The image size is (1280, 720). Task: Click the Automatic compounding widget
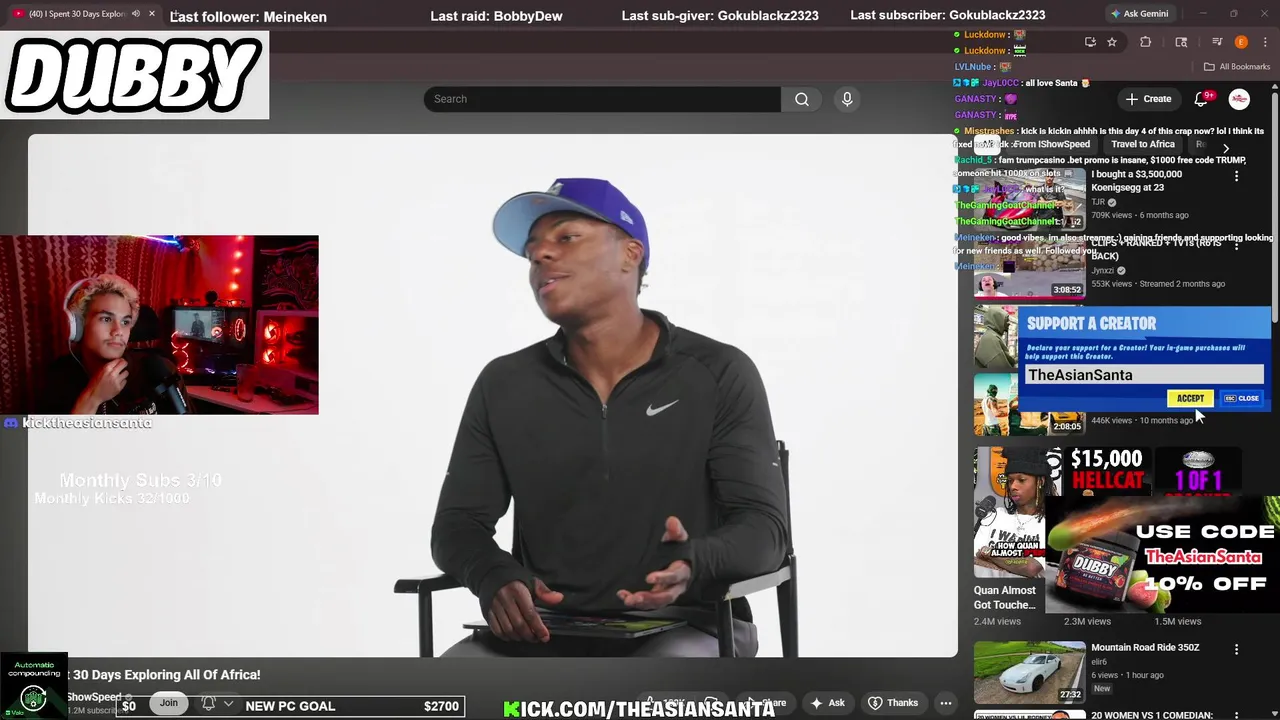pos(33,686)
